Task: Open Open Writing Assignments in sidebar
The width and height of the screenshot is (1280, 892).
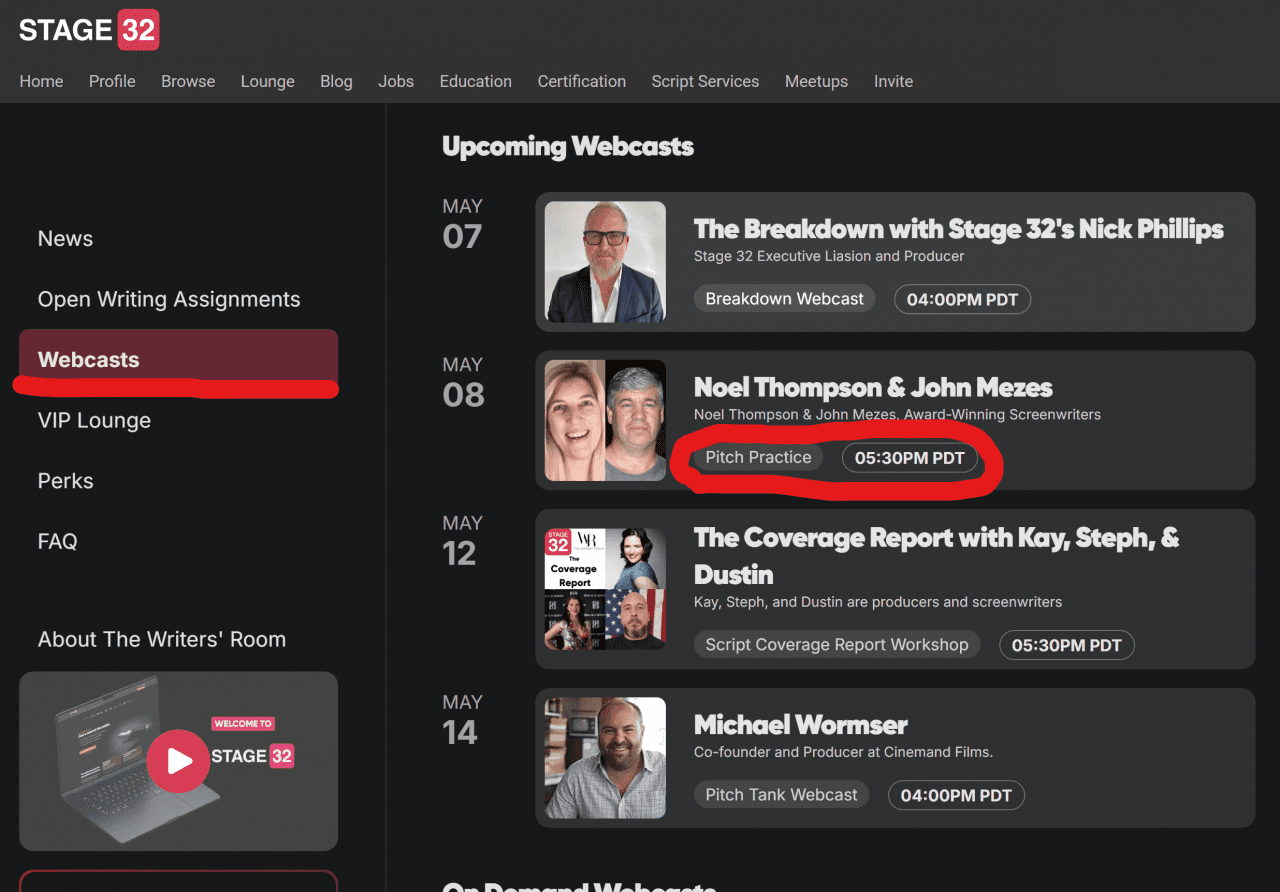Action: pyautogui.click(x=169, y=299)
